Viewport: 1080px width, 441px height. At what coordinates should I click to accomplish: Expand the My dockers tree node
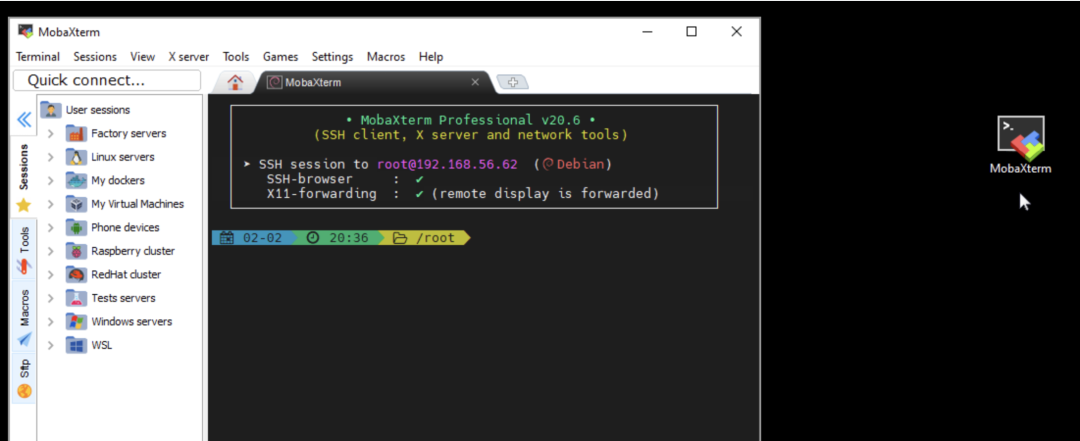coord(50,181)
